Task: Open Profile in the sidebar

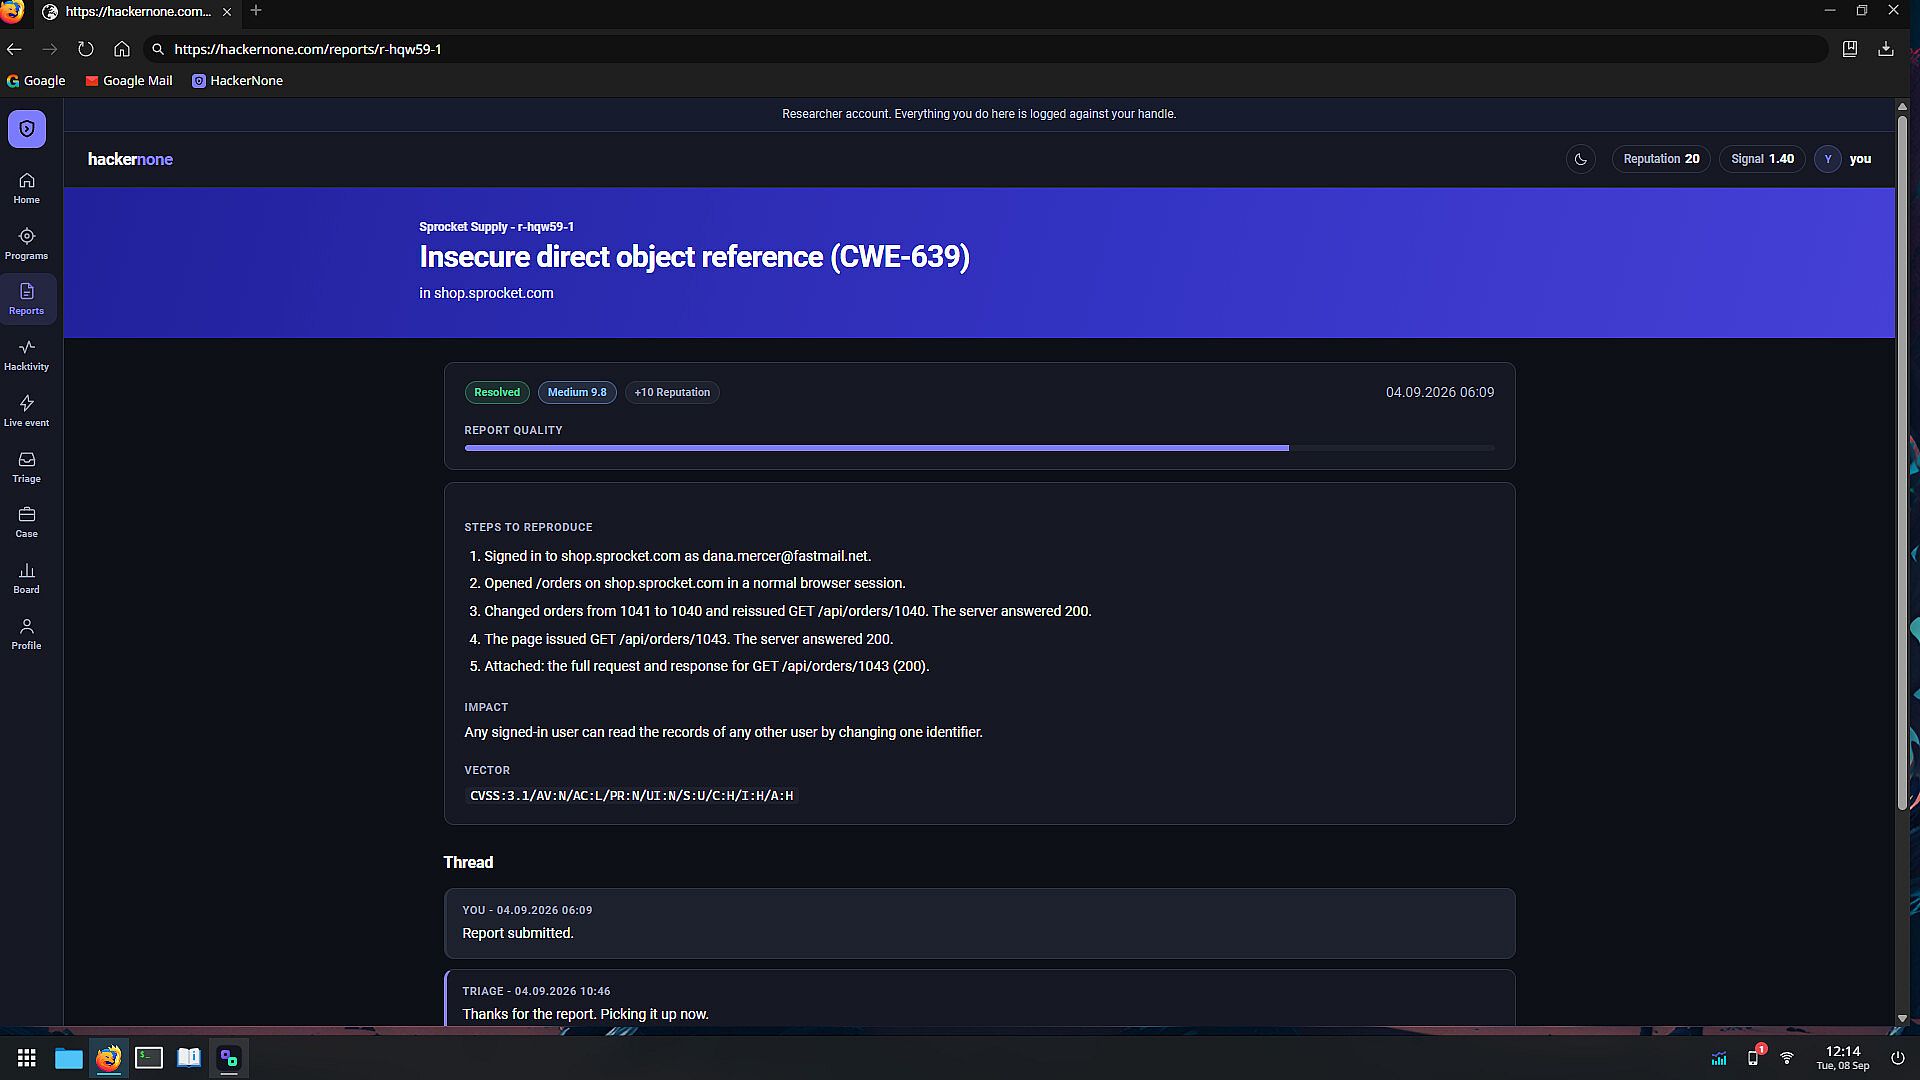Action: (x=27, y=634)
